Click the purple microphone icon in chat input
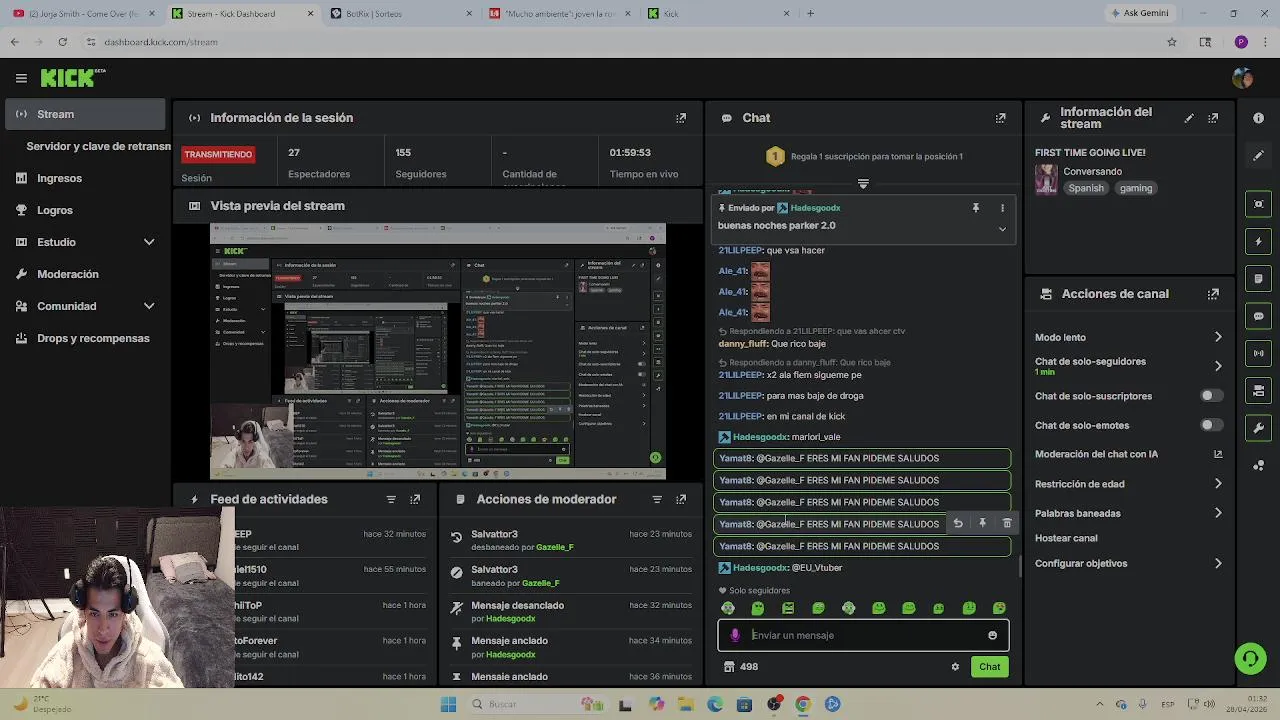The height and width of the screenshot is (720, 1280). pos(735,635)
